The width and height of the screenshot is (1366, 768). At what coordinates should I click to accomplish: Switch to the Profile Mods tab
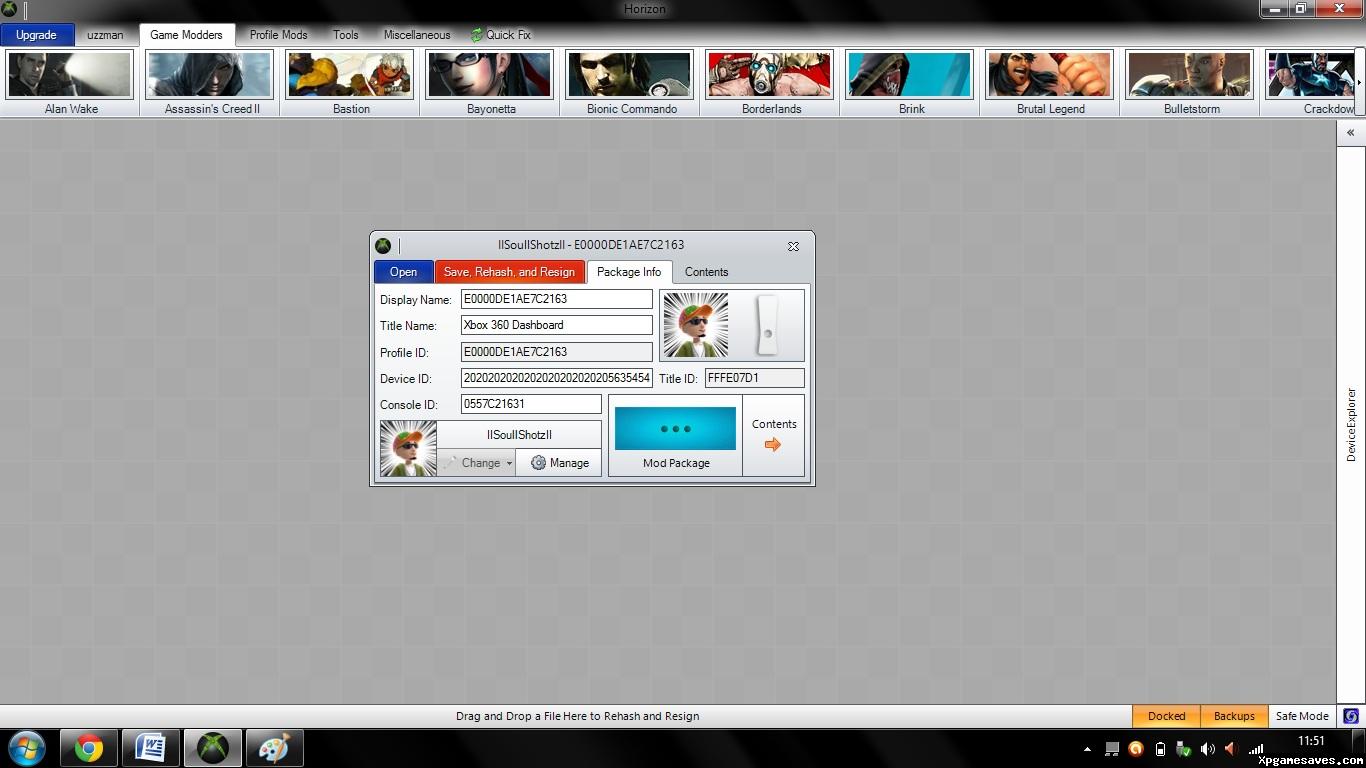[x=278, y=35]
